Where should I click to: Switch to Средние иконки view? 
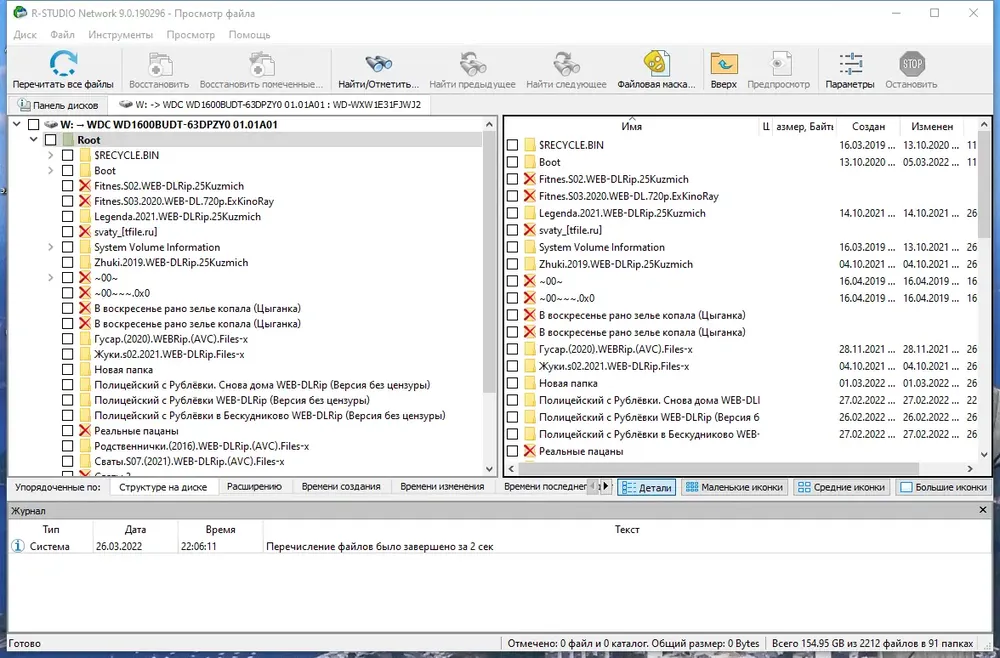842,487
